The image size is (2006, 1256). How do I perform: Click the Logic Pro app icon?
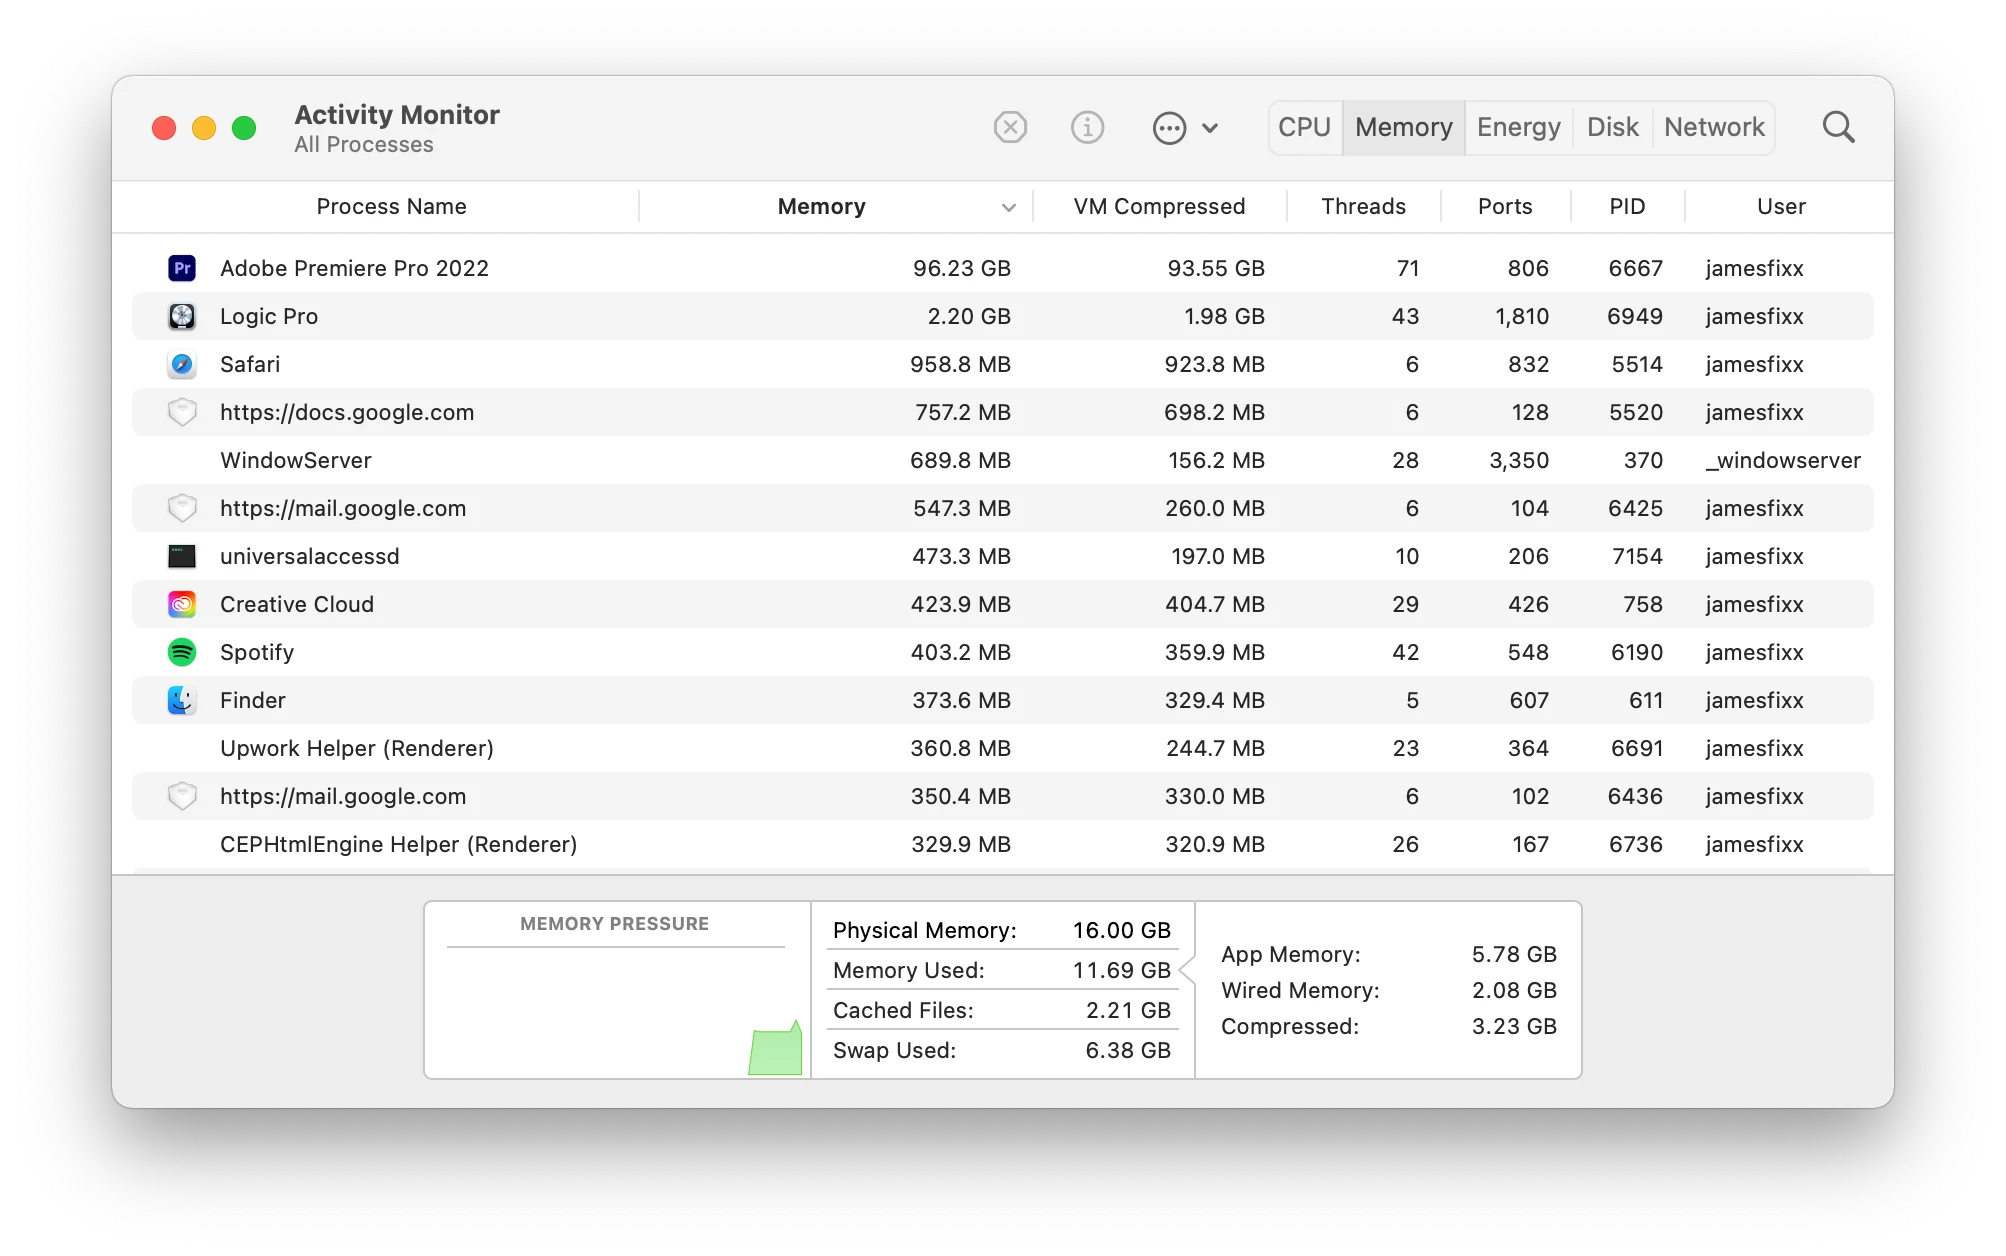tap(182, 316)
